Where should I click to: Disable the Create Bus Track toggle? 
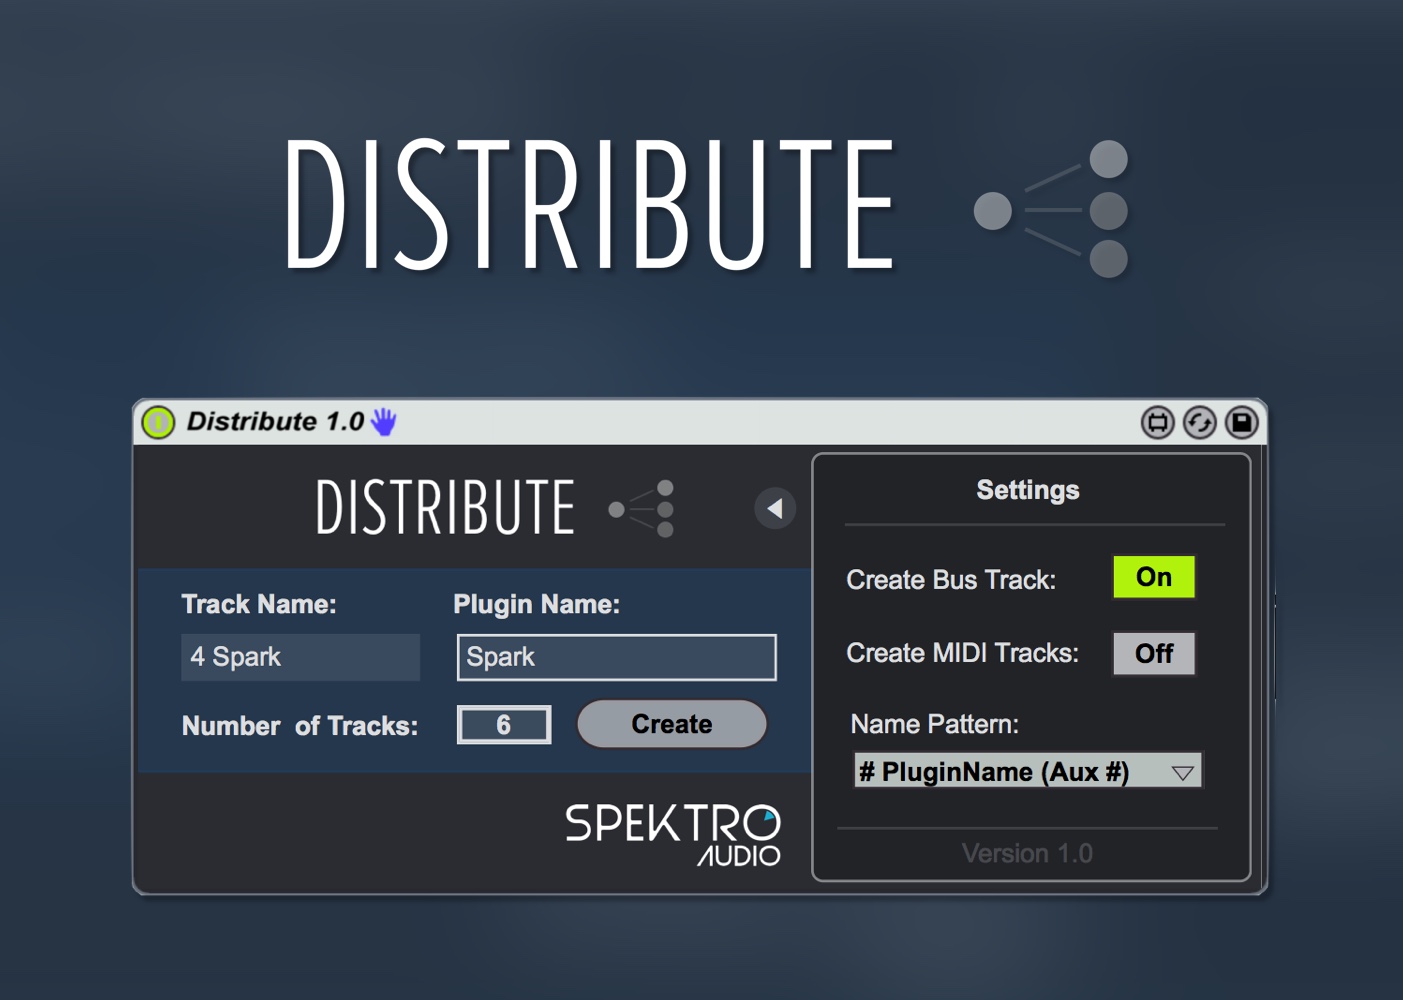(1153, 577)
